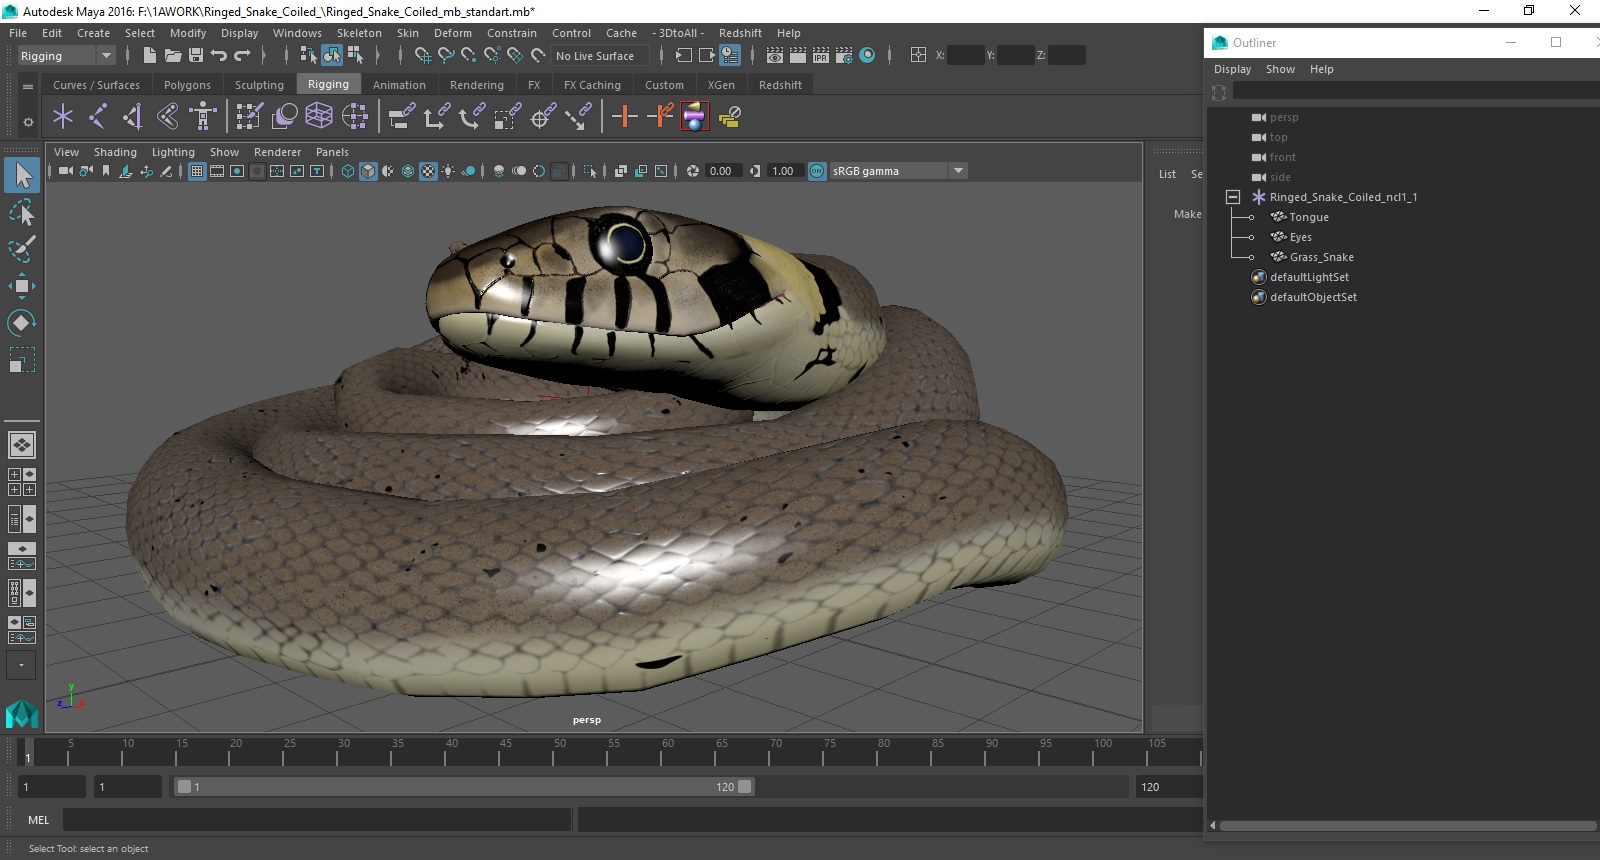Click the shelf settings gear icon
The width and height of the screenshot is (1600, 860).
(x=28, y=122)
